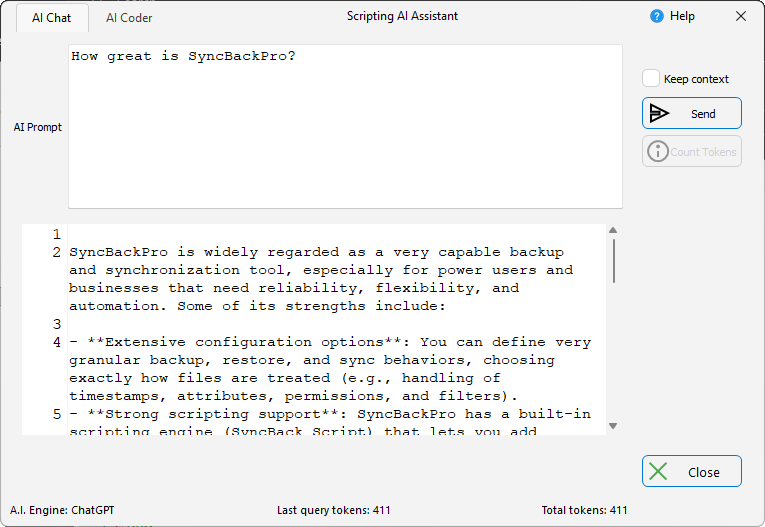The width and height of the screenshot is (765, 527).
Task: Click line number 2 in the response gutter
Action: [57, 252]
